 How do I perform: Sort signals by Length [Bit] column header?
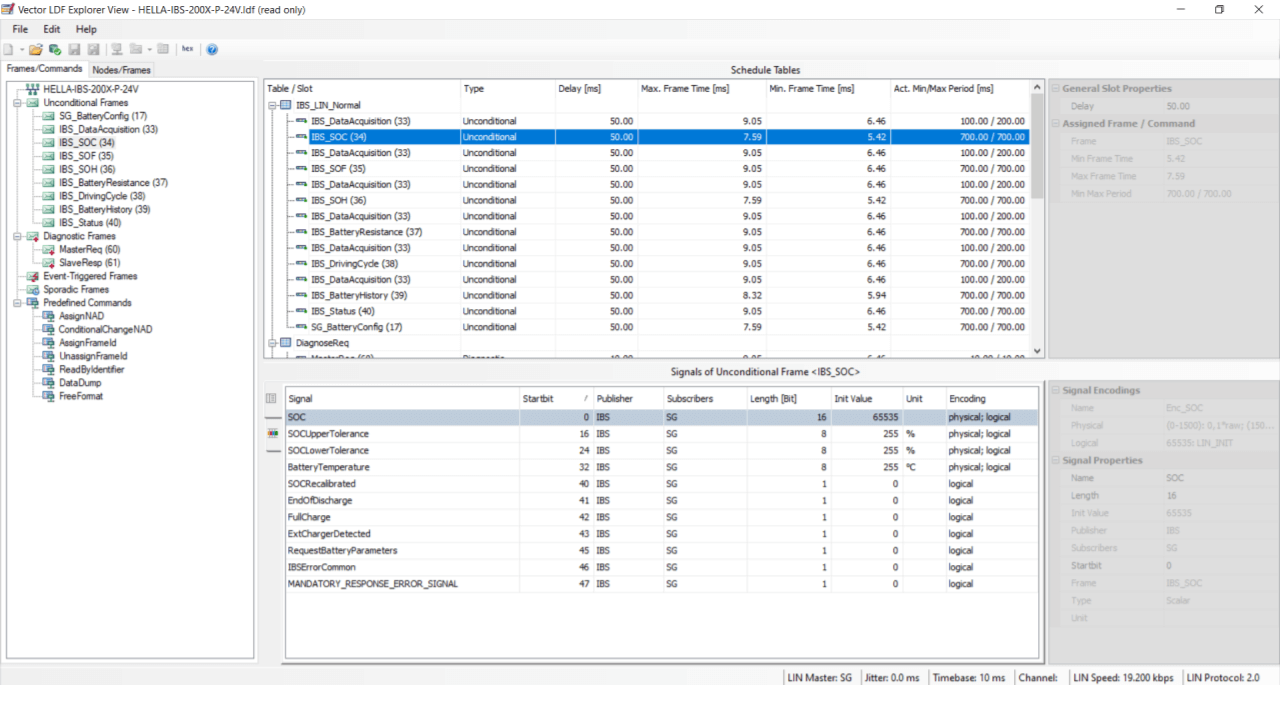tap(789, 399)
